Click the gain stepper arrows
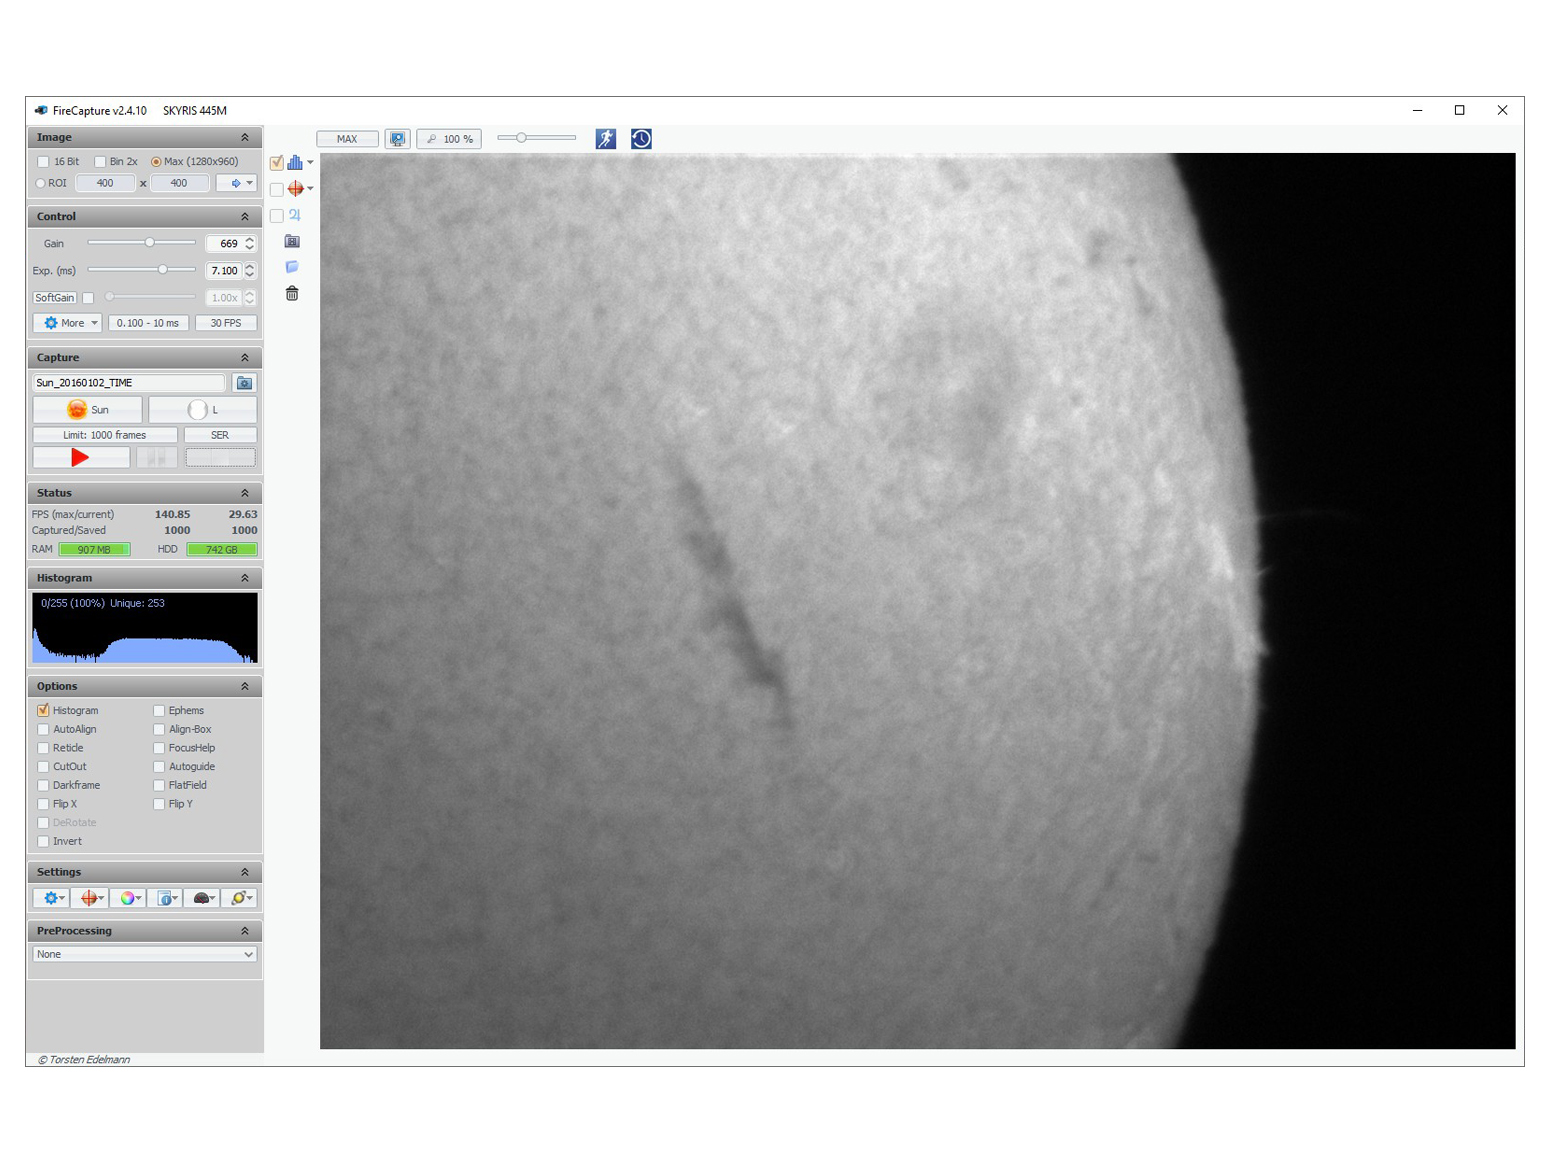Screen dimensions: 1550x1164 (250, 243)
